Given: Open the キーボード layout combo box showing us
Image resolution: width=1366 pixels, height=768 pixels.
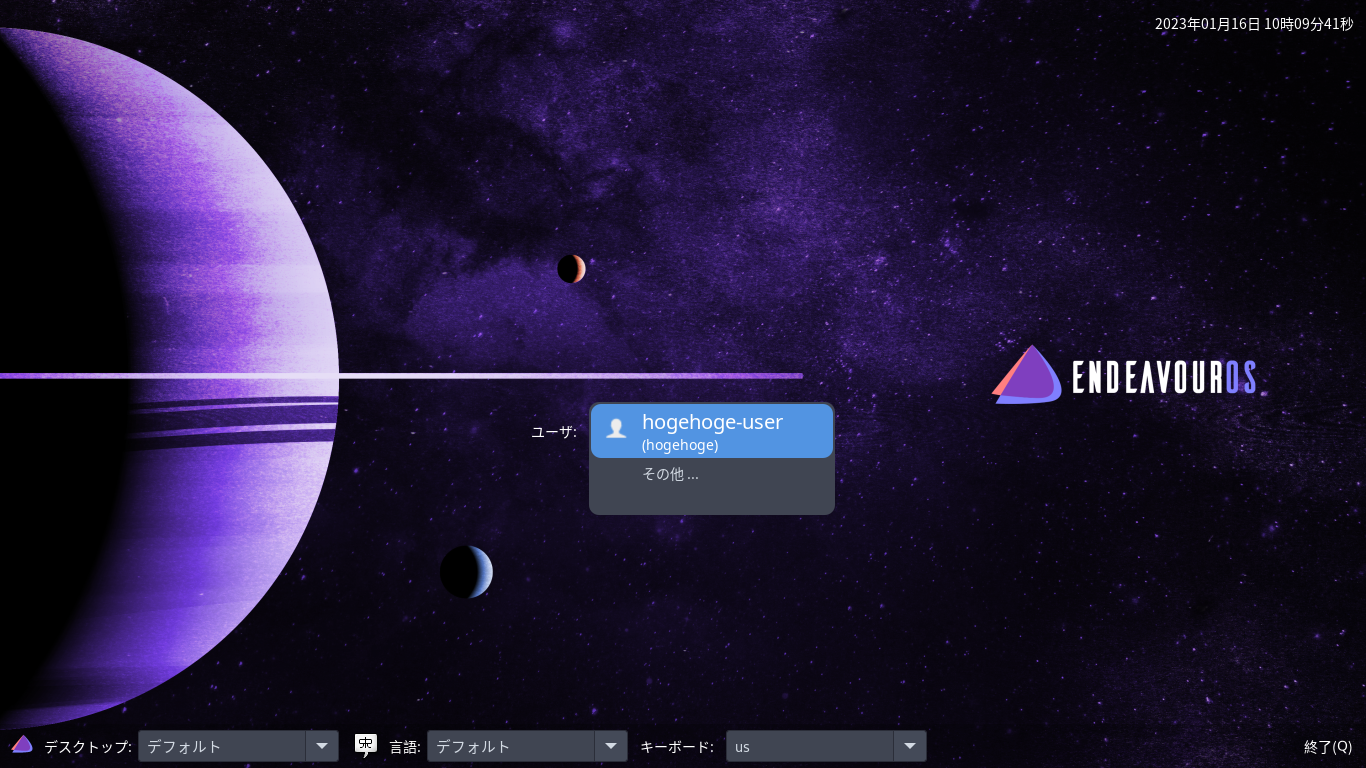Looking at the screenshot, I should point(826,746).
